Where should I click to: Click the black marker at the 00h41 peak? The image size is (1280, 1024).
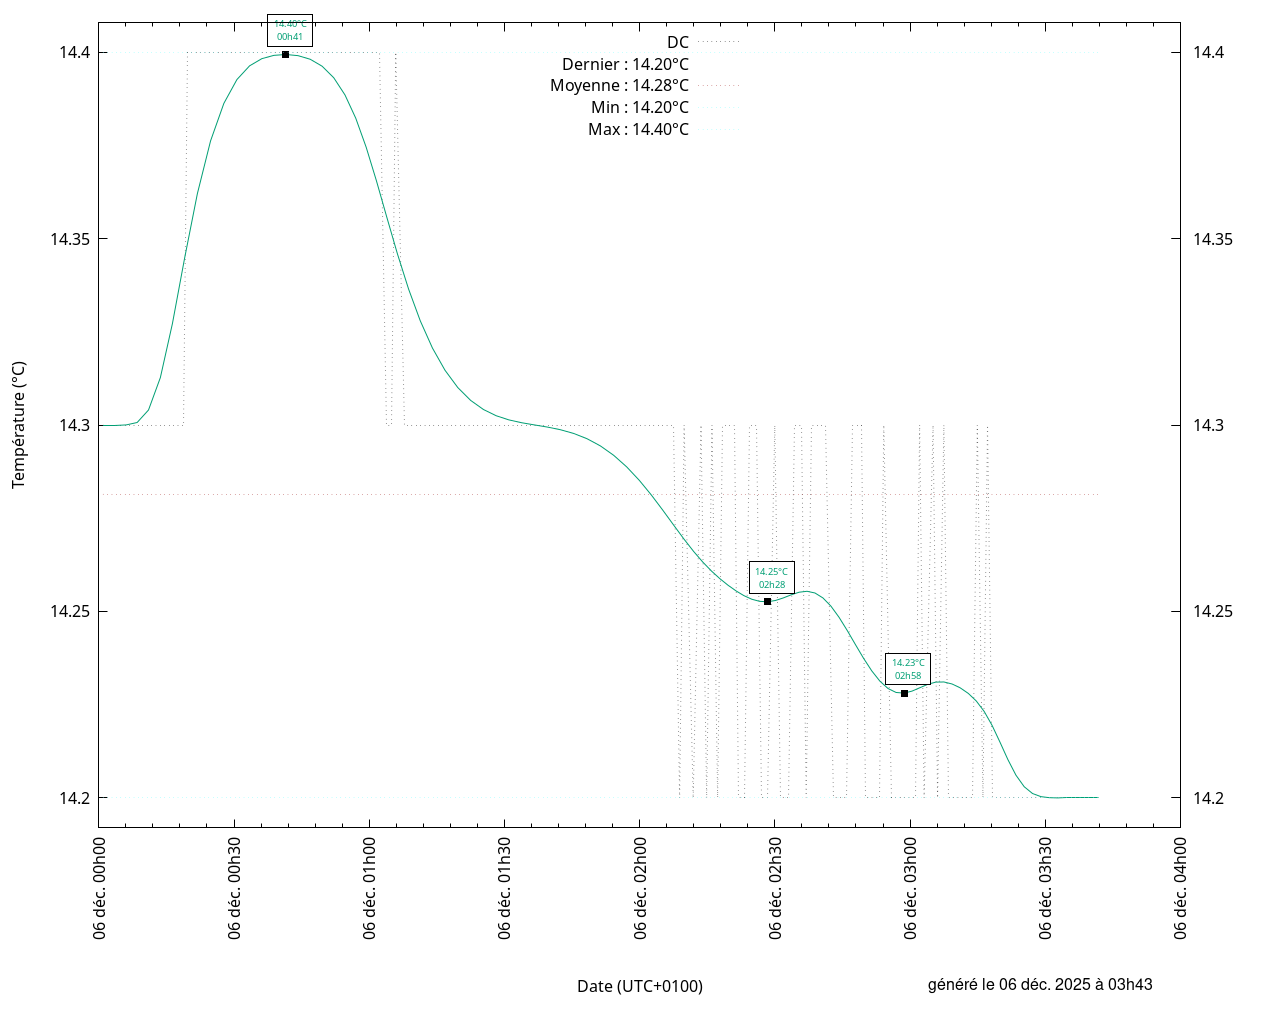[x=285, y=54]
